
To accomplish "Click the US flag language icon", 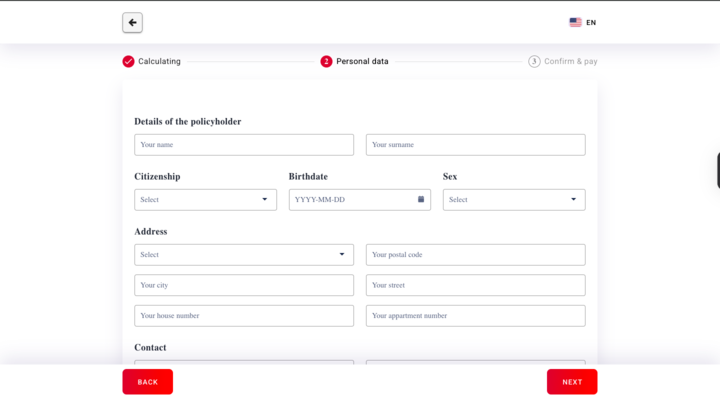I will click(x=575, y=22).
